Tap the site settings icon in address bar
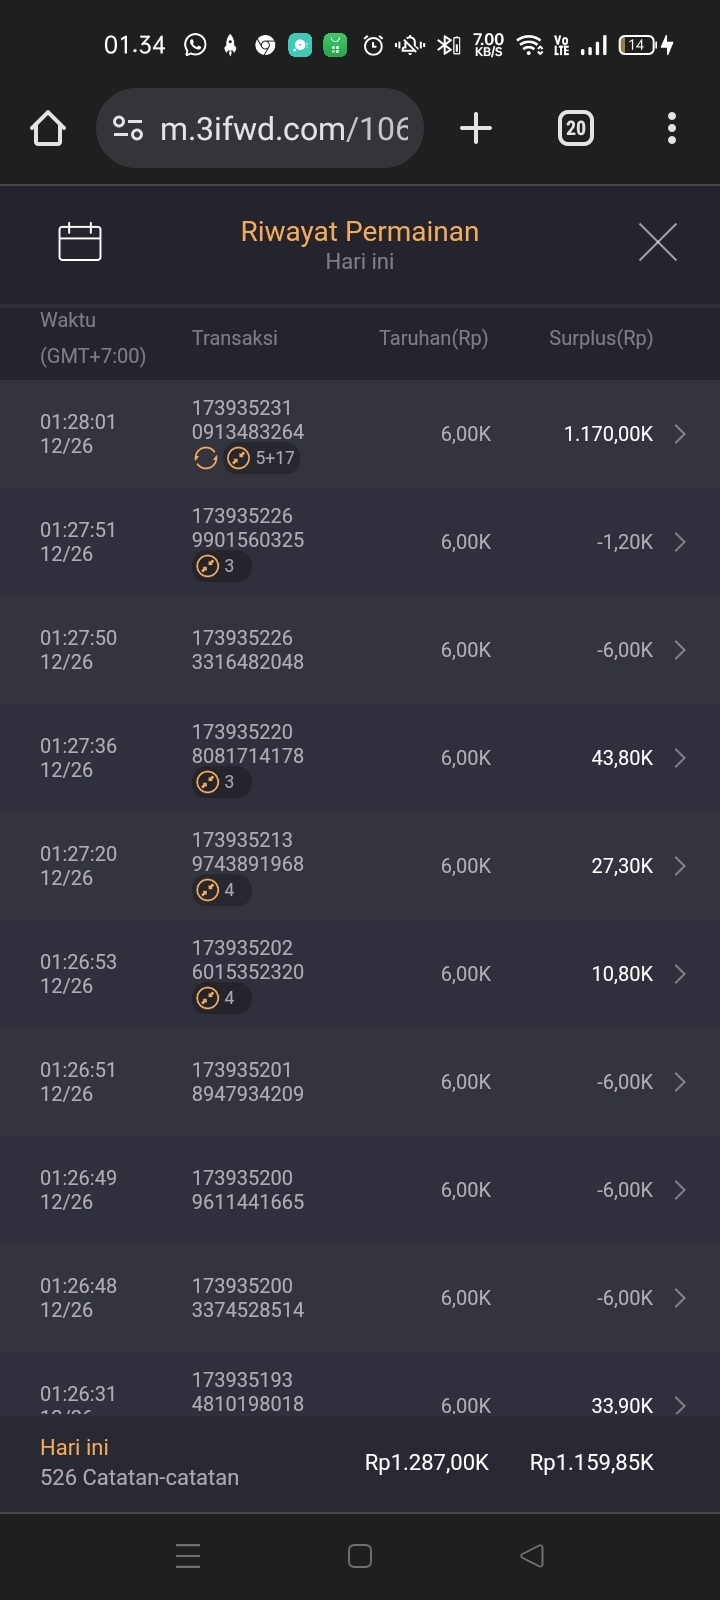The height and width of the screenshot is (1600, 720). (x=128, y=128)
